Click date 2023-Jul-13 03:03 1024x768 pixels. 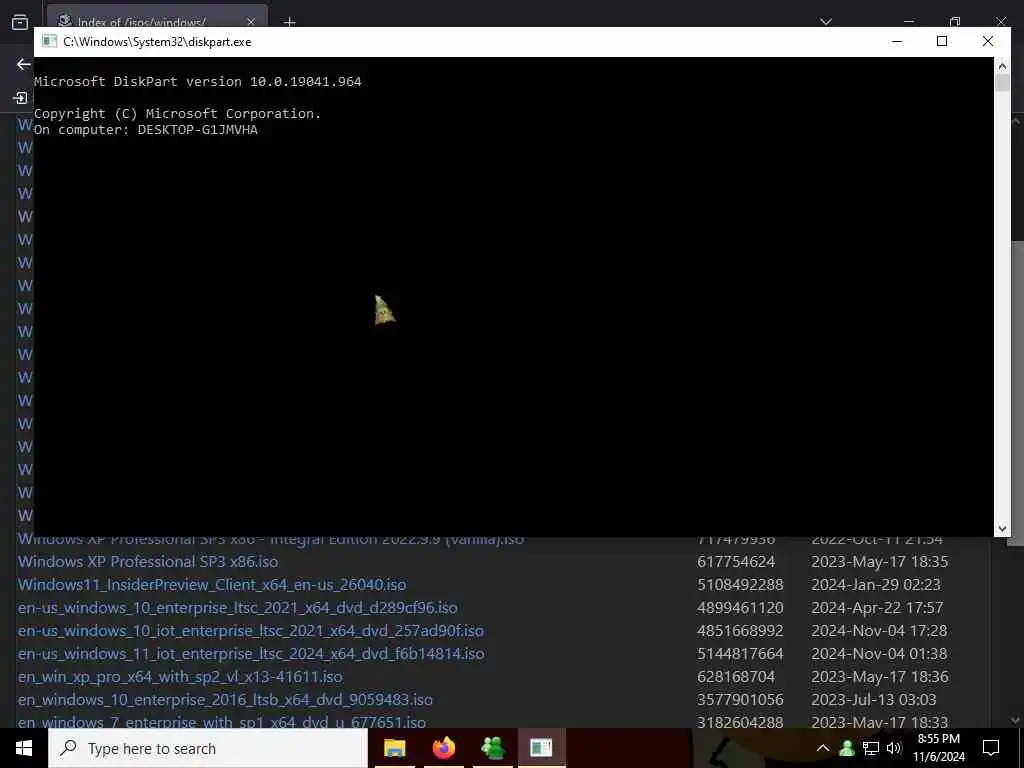[x=874, y=699]
